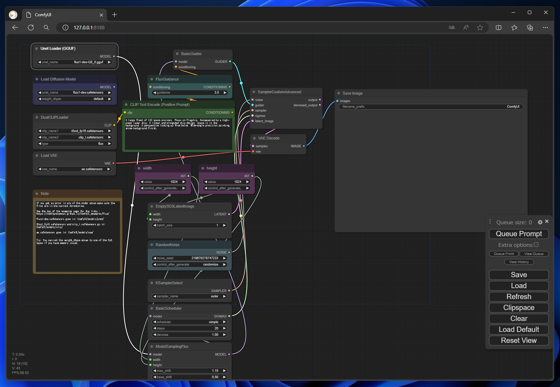Open unet_name combo in Load Diffusion Model
Viewport: 560px width, 387px height.
pyautogui.click(x=75, y=92)
